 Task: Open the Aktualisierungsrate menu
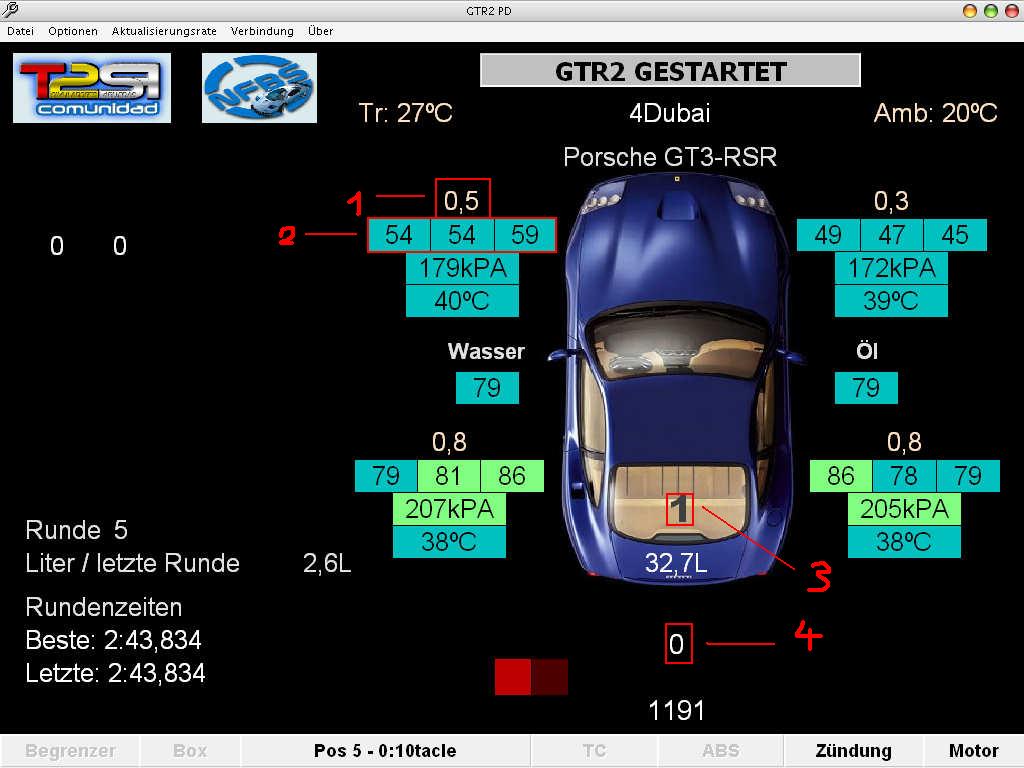(x=164, y=31)
